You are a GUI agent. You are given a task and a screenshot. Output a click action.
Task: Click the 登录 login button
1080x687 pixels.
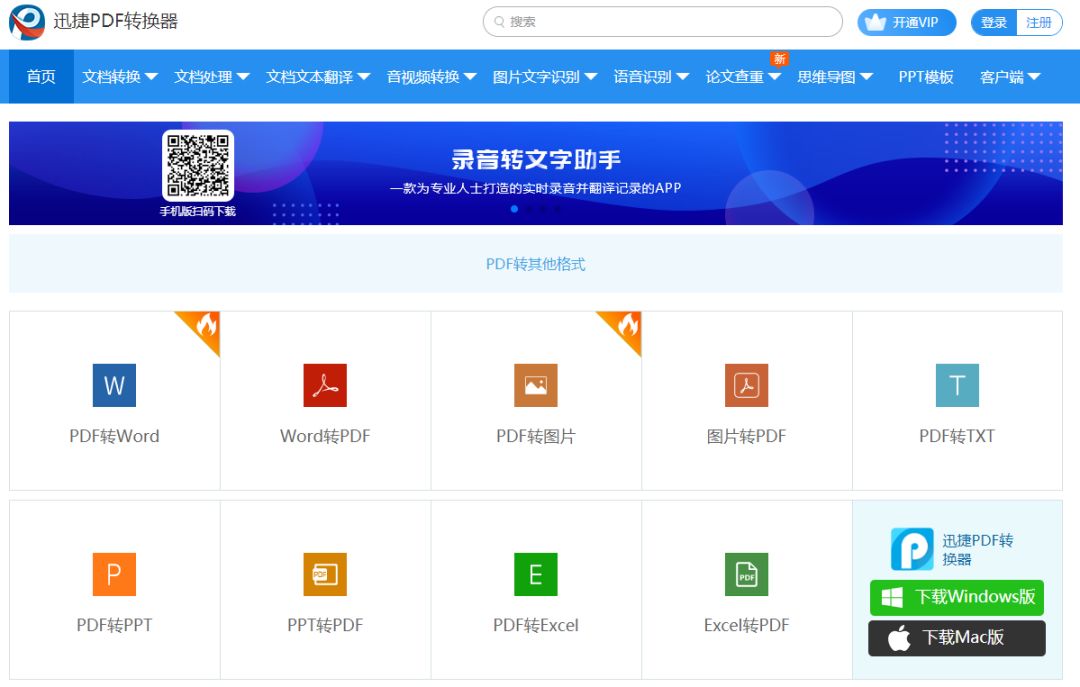pos(994,22)
